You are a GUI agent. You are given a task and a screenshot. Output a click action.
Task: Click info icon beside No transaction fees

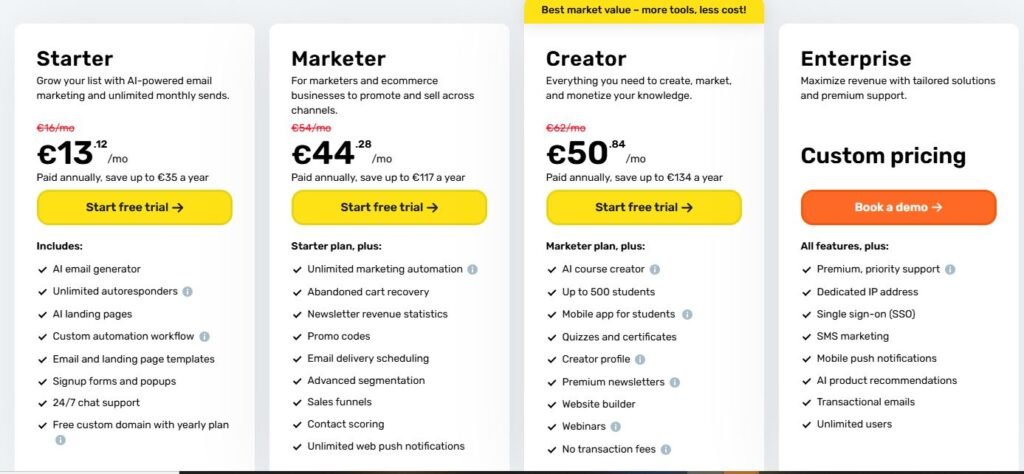pos(665,450)
